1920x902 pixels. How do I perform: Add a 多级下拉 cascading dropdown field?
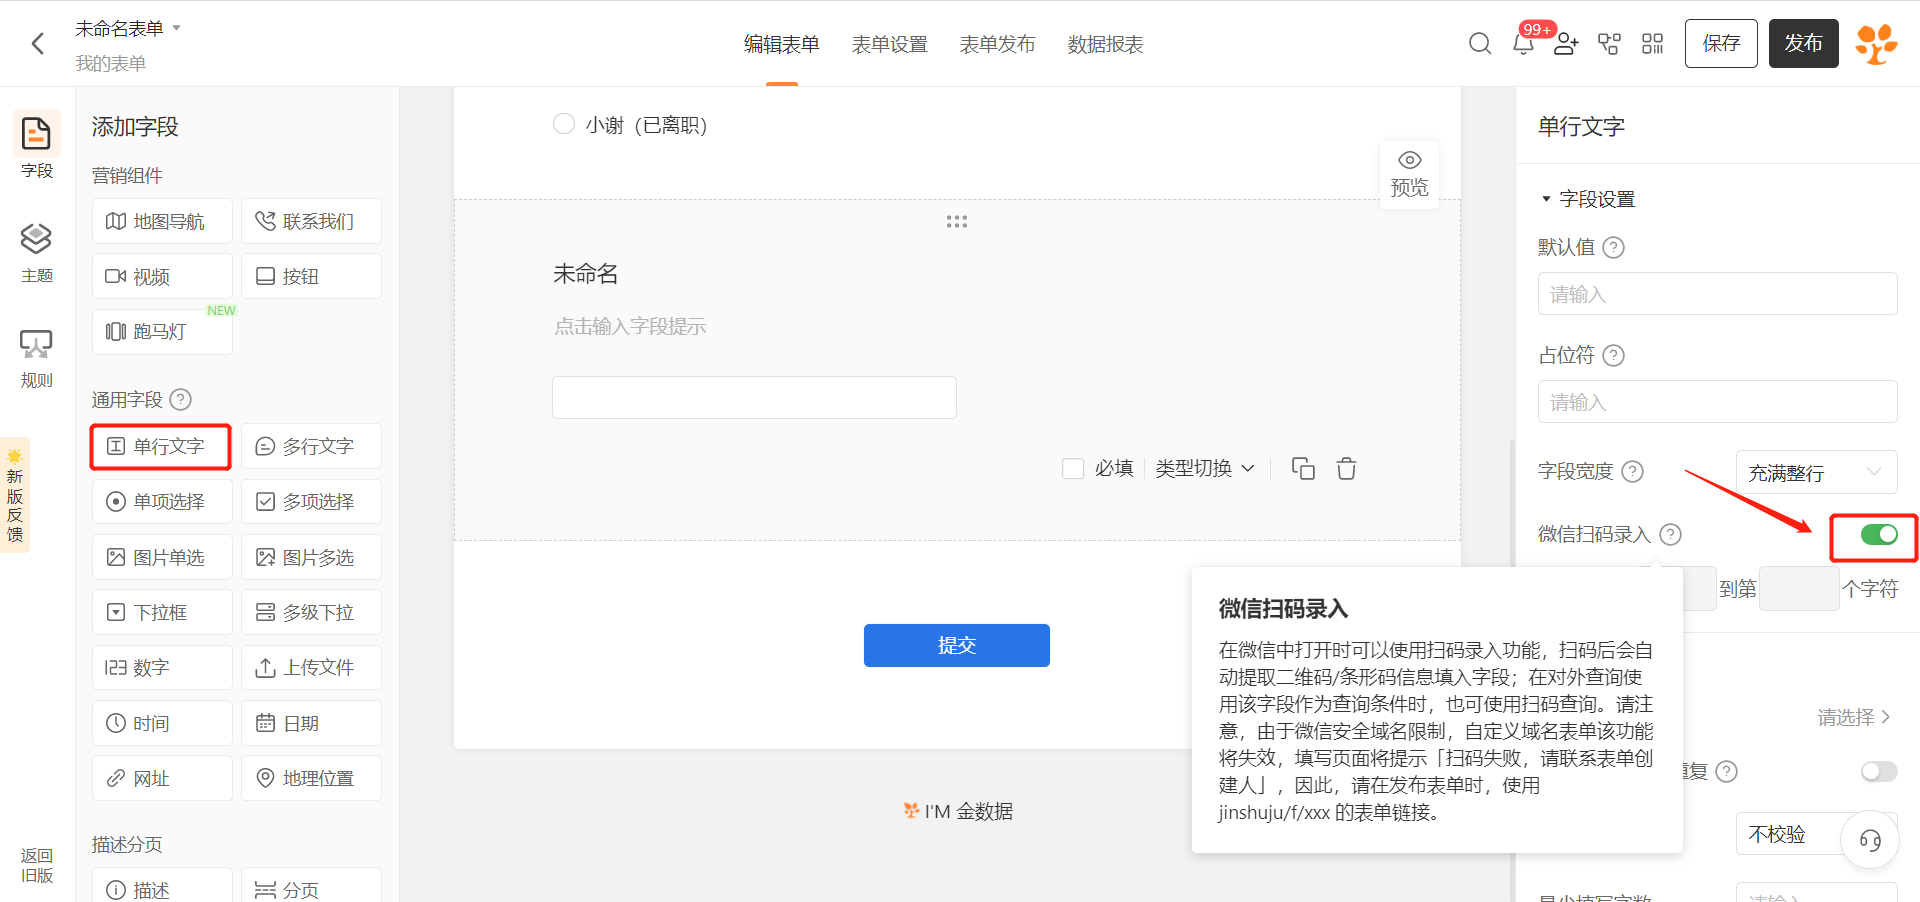pyautogui.click(x=311, y=612)
